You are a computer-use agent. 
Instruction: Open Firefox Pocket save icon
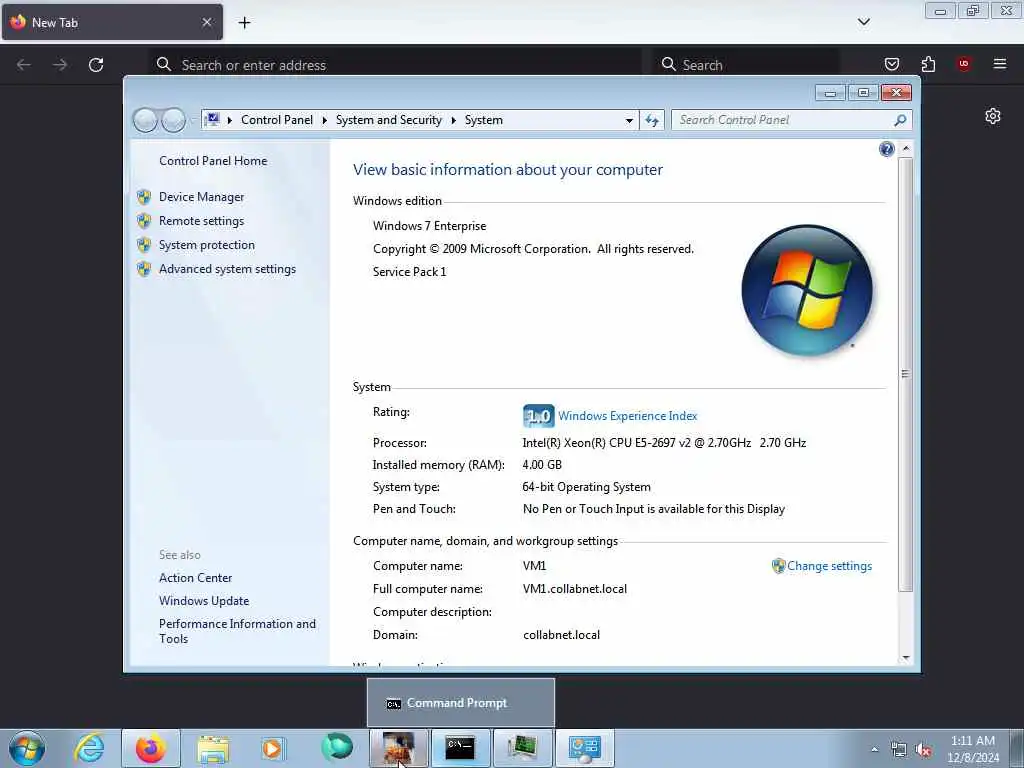[891, 64]
